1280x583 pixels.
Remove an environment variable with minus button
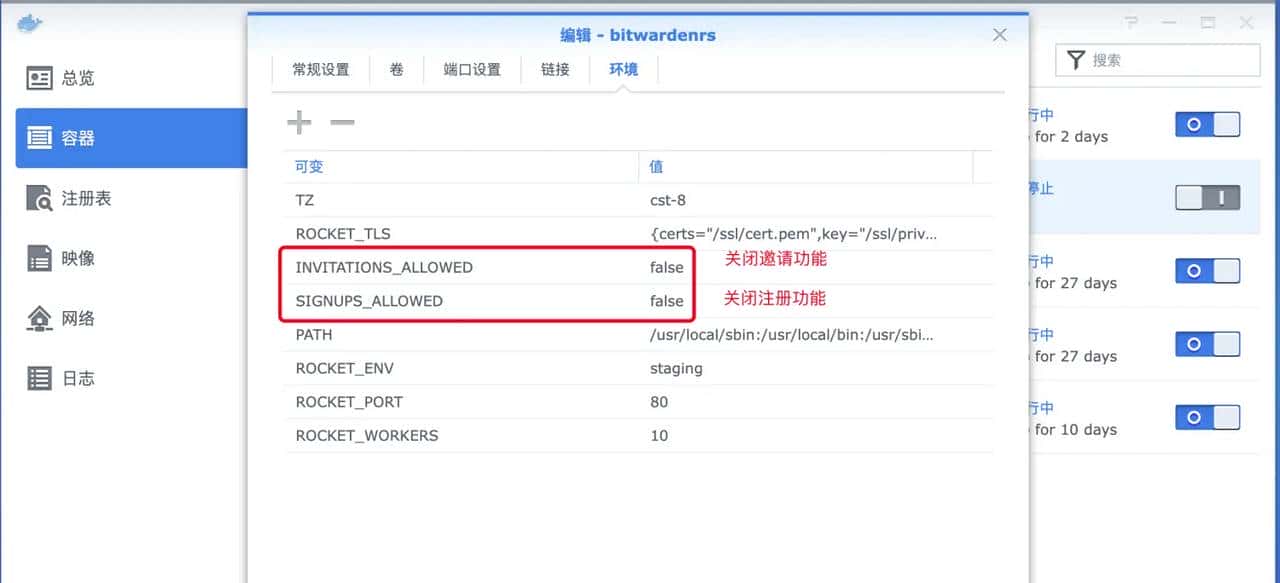click(342, 122)
